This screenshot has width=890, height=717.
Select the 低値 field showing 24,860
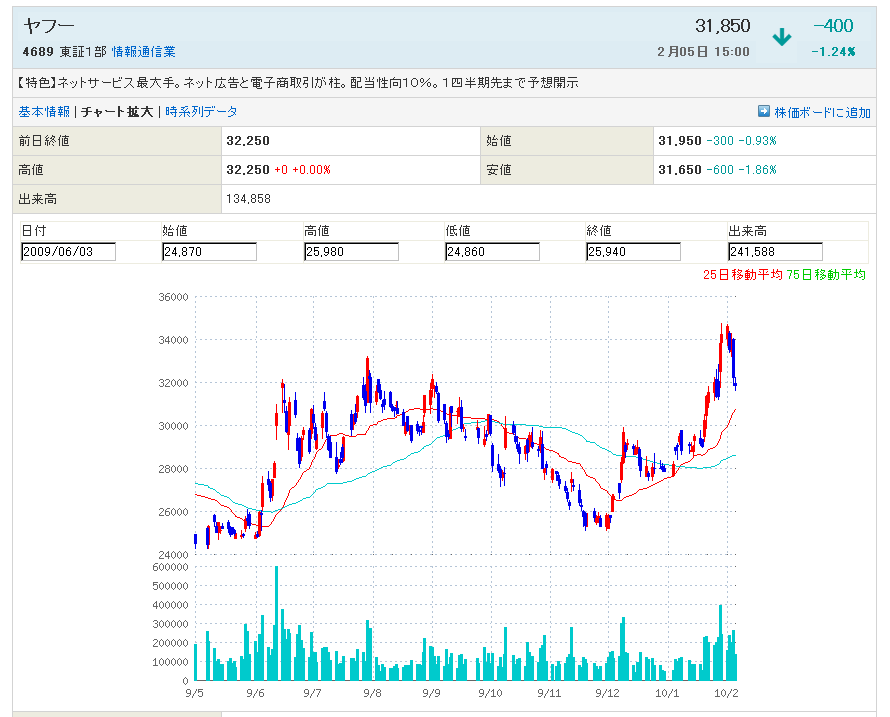pyautogui.click(x=492, y=252)
